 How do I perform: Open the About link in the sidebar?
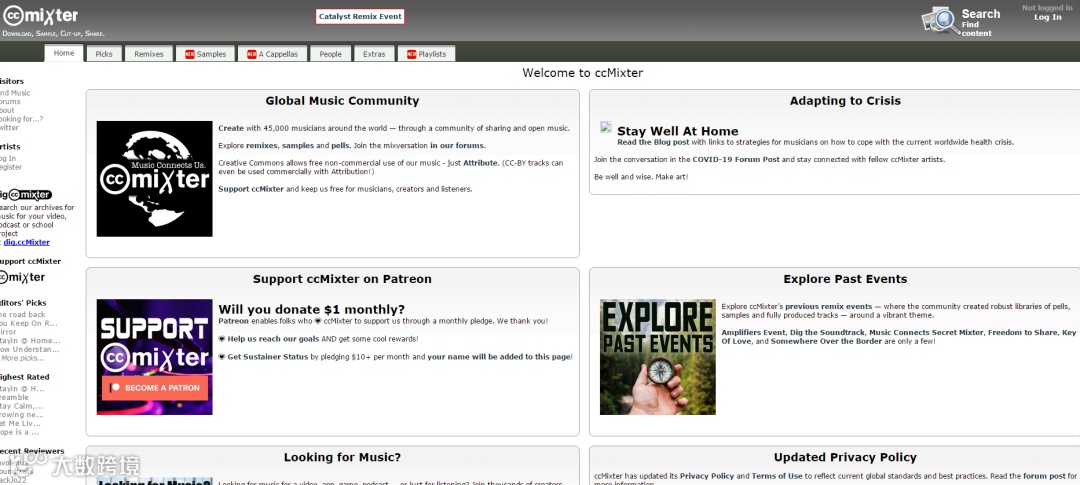click(x=7, y=110)
